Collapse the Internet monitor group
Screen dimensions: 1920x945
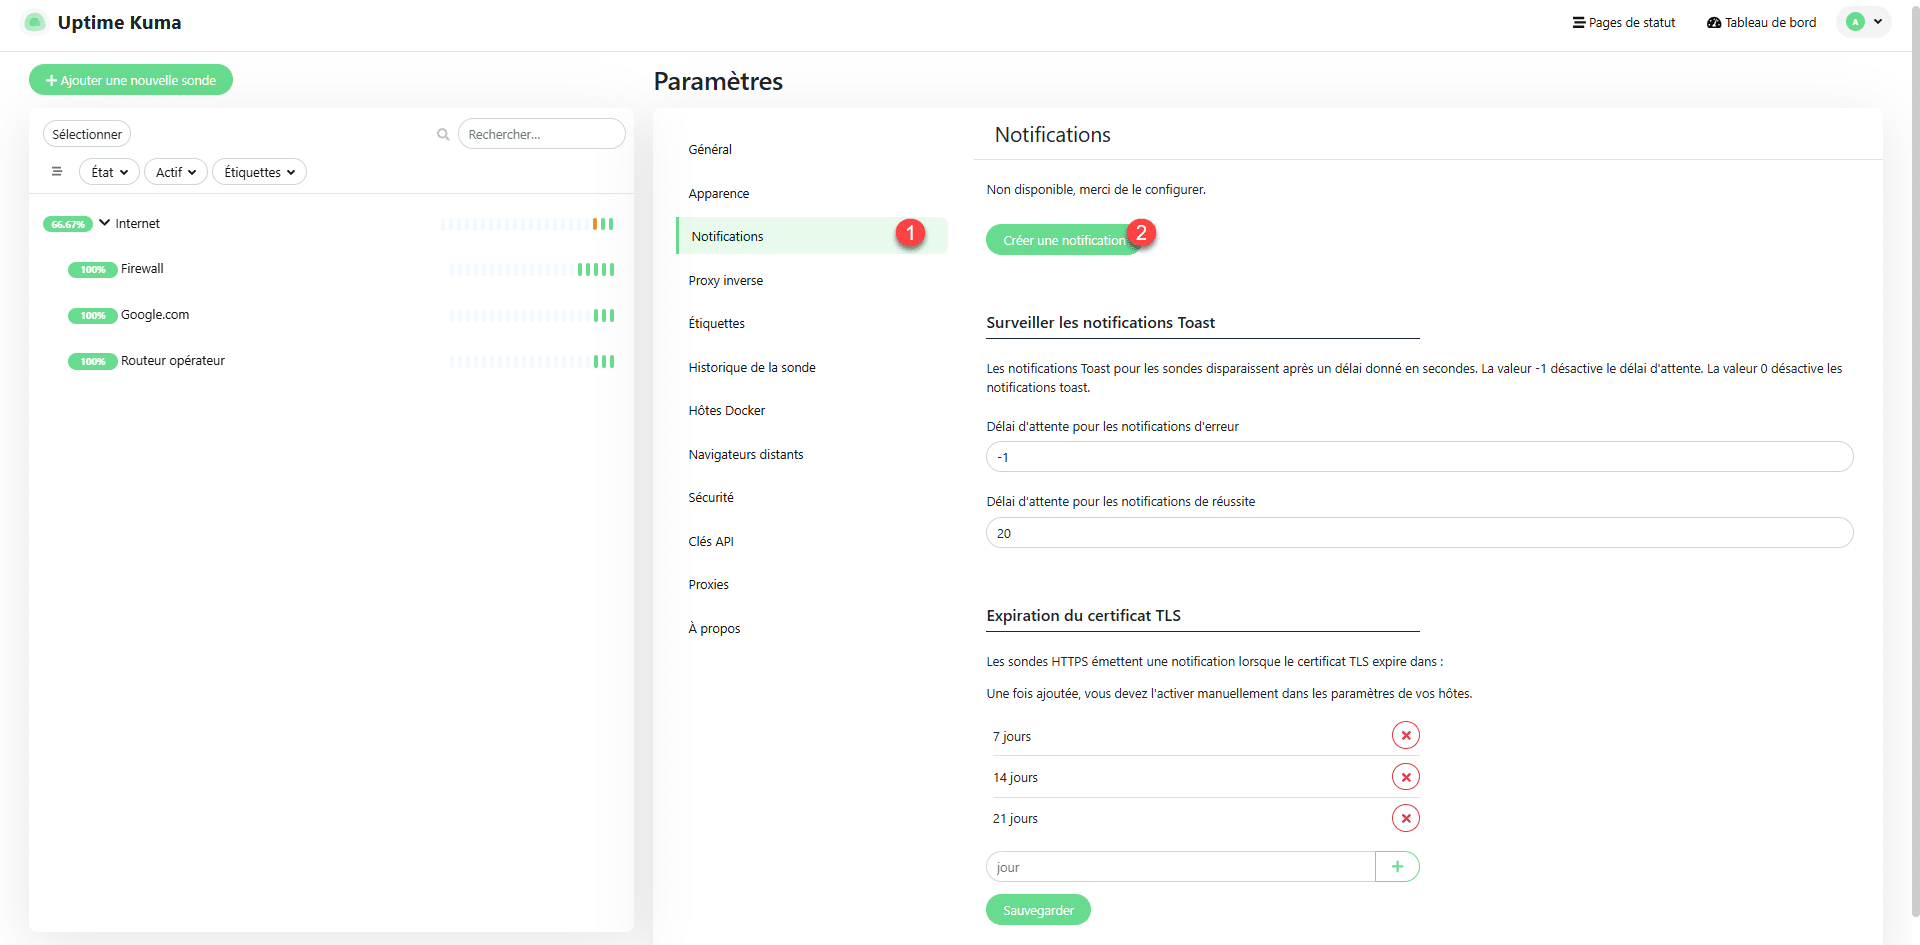coord(104,223)
